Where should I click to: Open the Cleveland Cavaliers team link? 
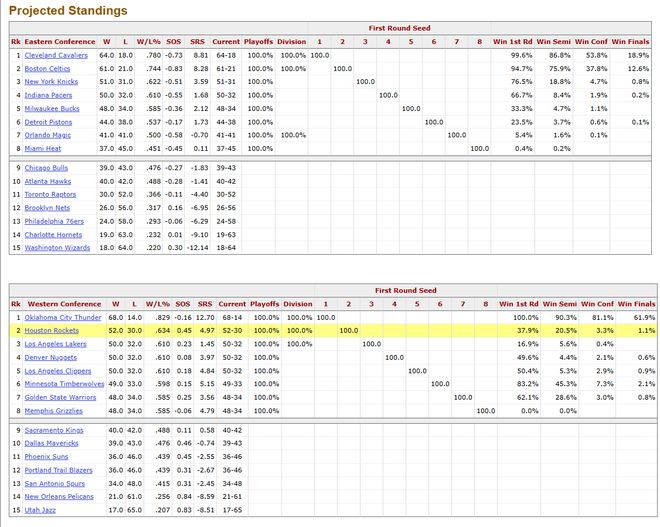tap(54, 55)
